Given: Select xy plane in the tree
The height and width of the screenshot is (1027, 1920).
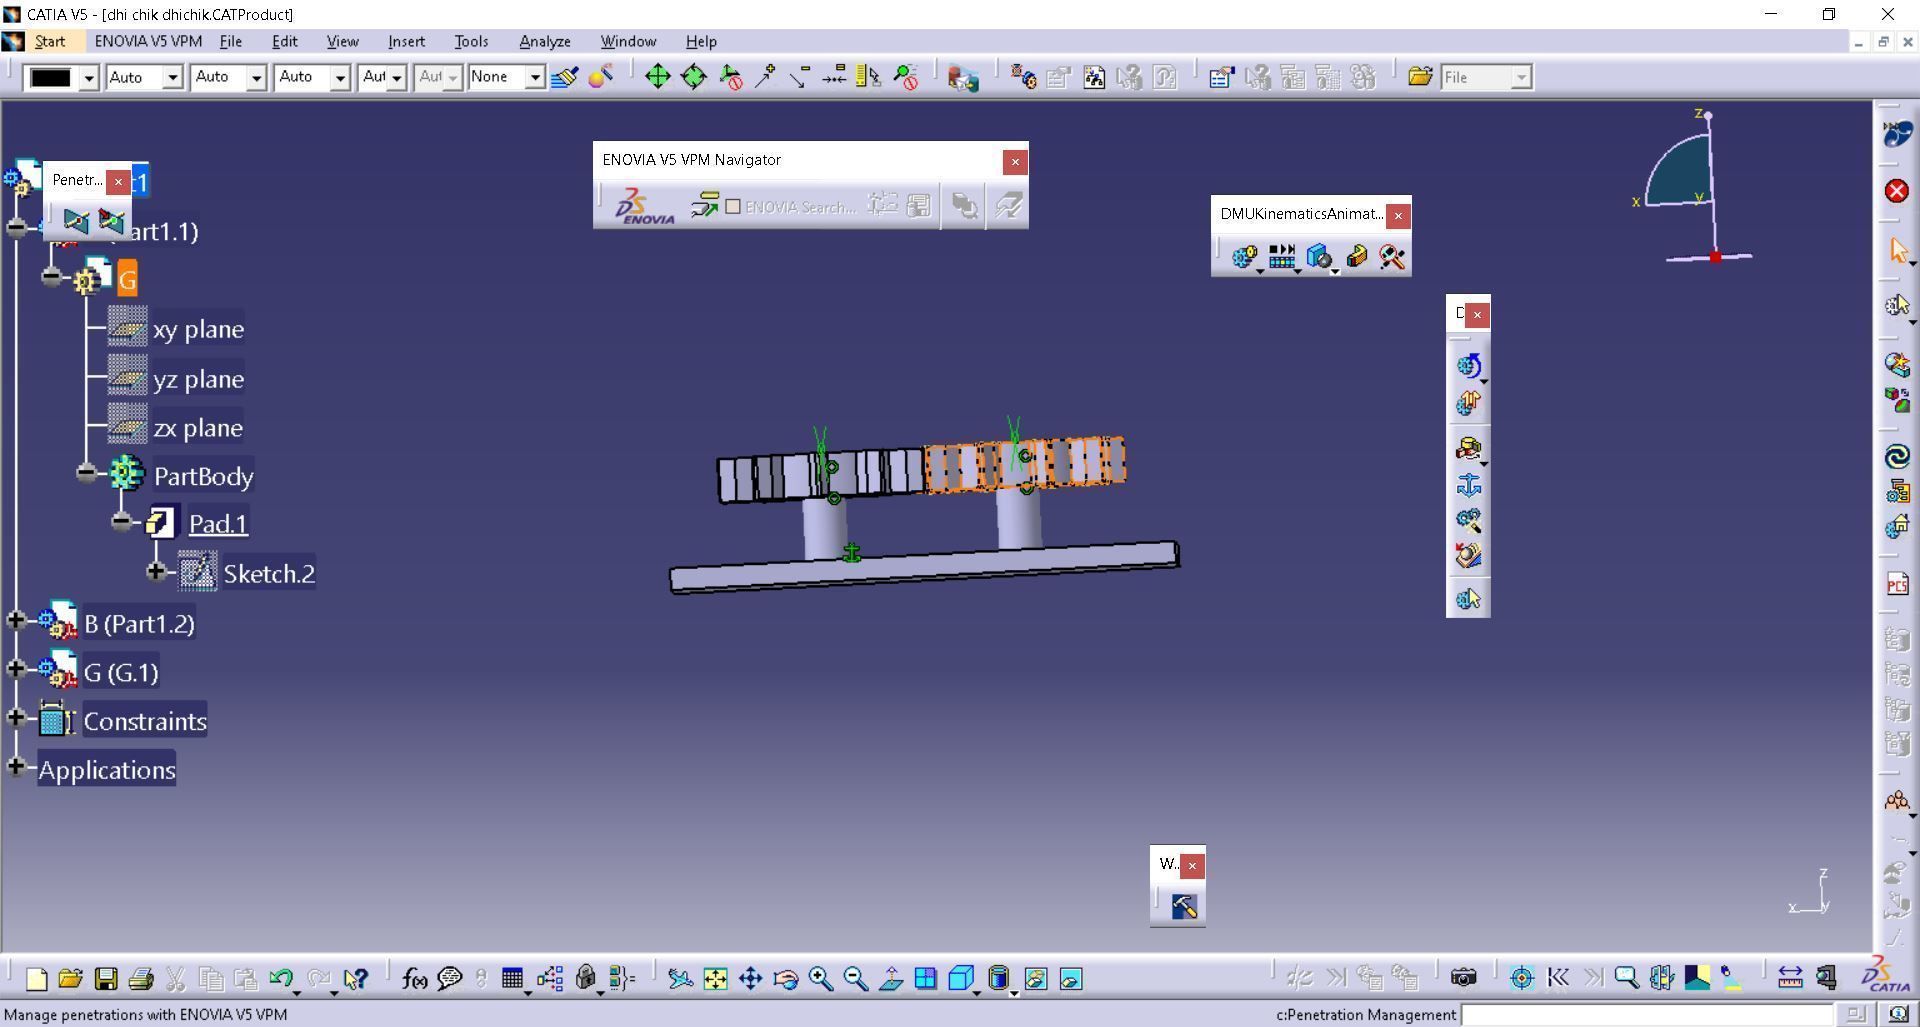Looking at the screenshot, I should pos(198,329).
